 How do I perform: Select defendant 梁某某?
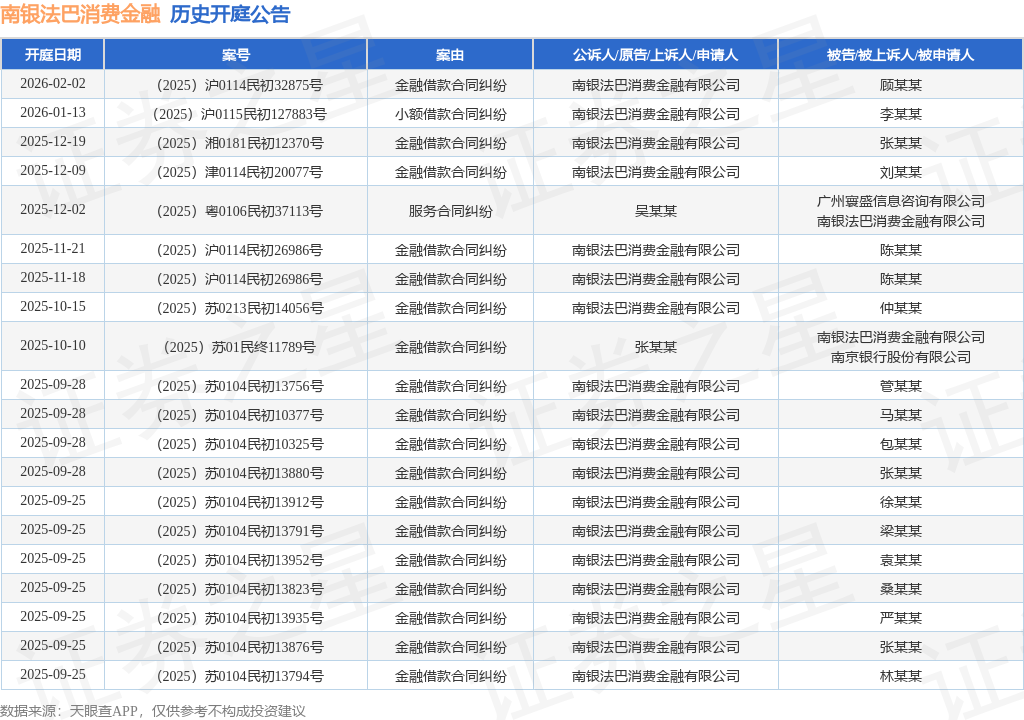click(x=901, y=531)
